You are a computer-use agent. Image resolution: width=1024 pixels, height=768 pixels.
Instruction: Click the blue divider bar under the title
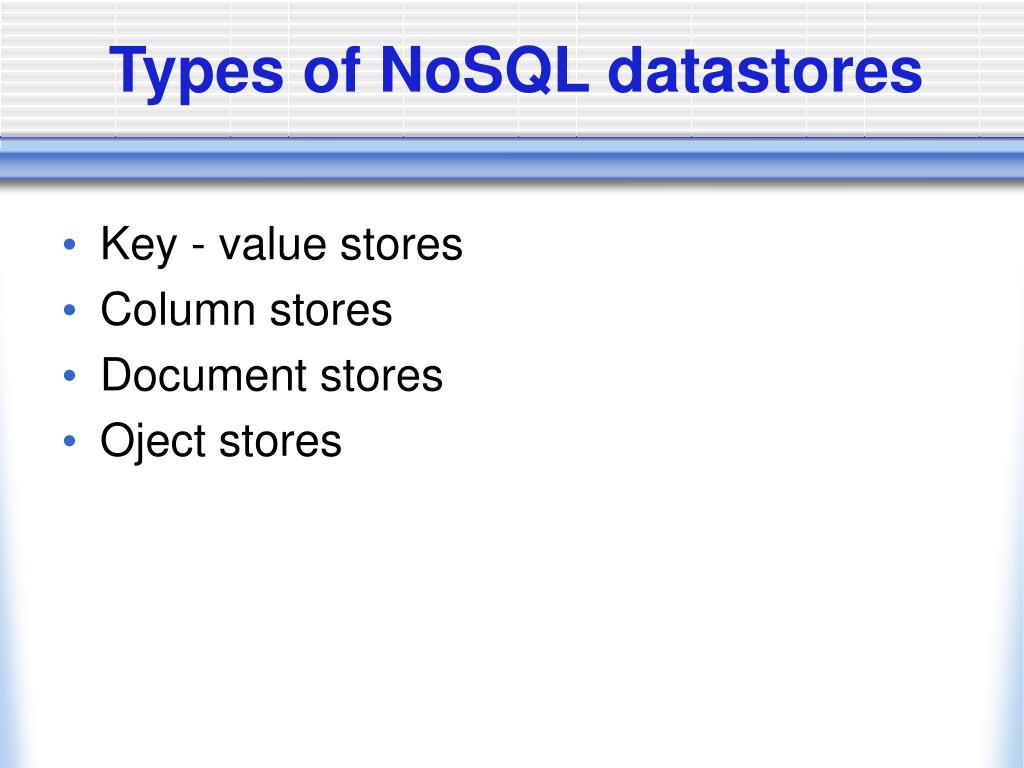pos(512,160)
